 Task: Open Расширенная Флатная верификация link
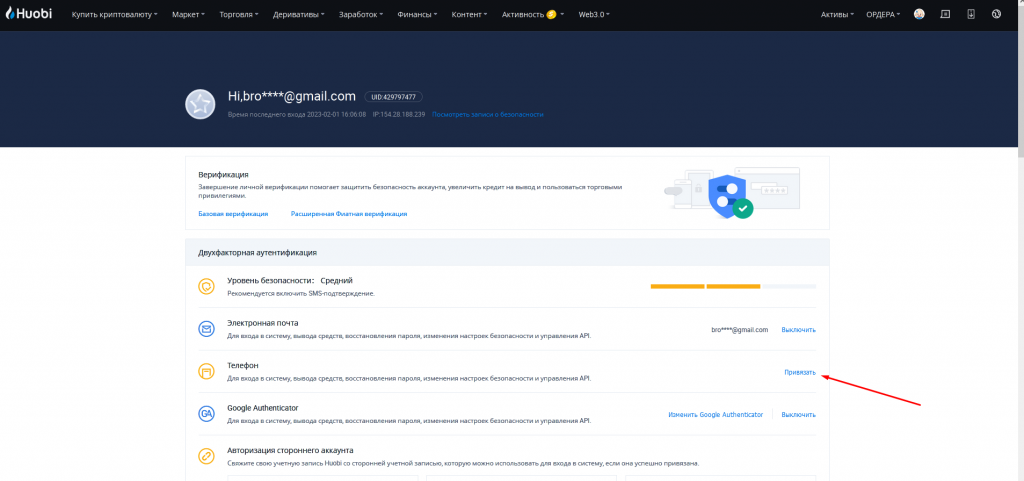coord(349,213)
